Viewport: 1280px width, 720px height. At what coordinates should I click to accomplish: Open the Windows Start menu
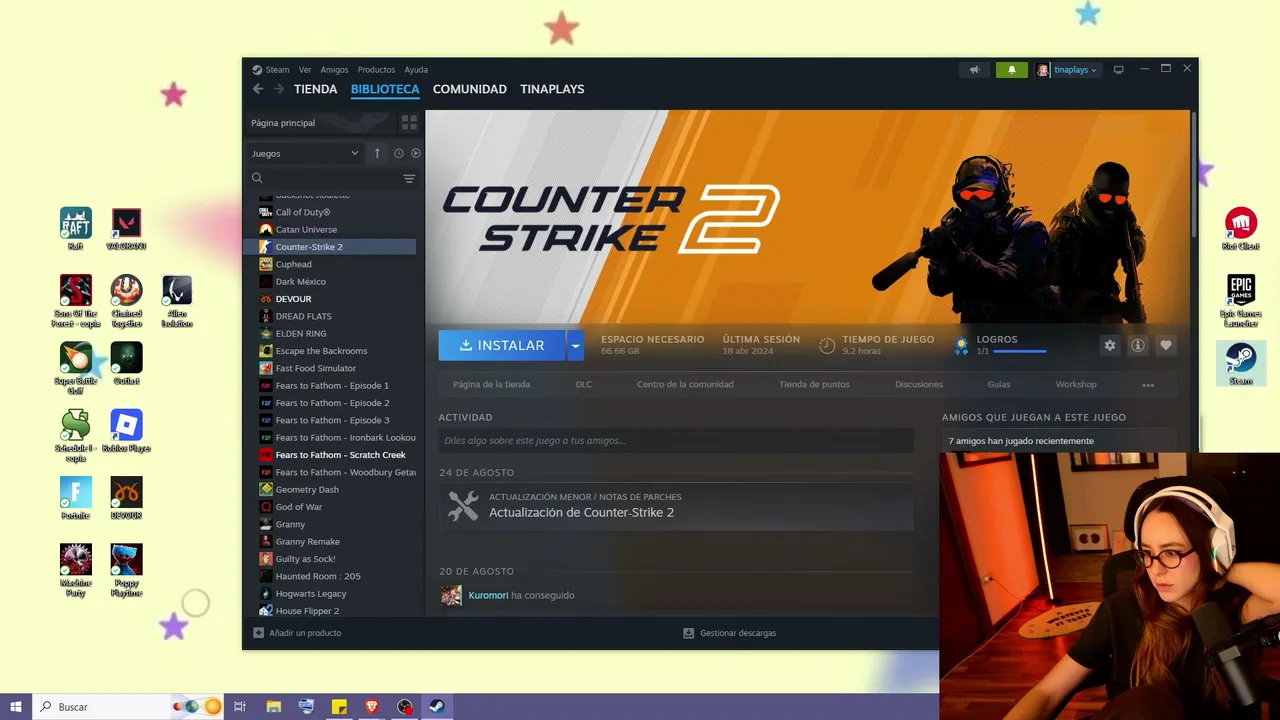click(16, 707)
